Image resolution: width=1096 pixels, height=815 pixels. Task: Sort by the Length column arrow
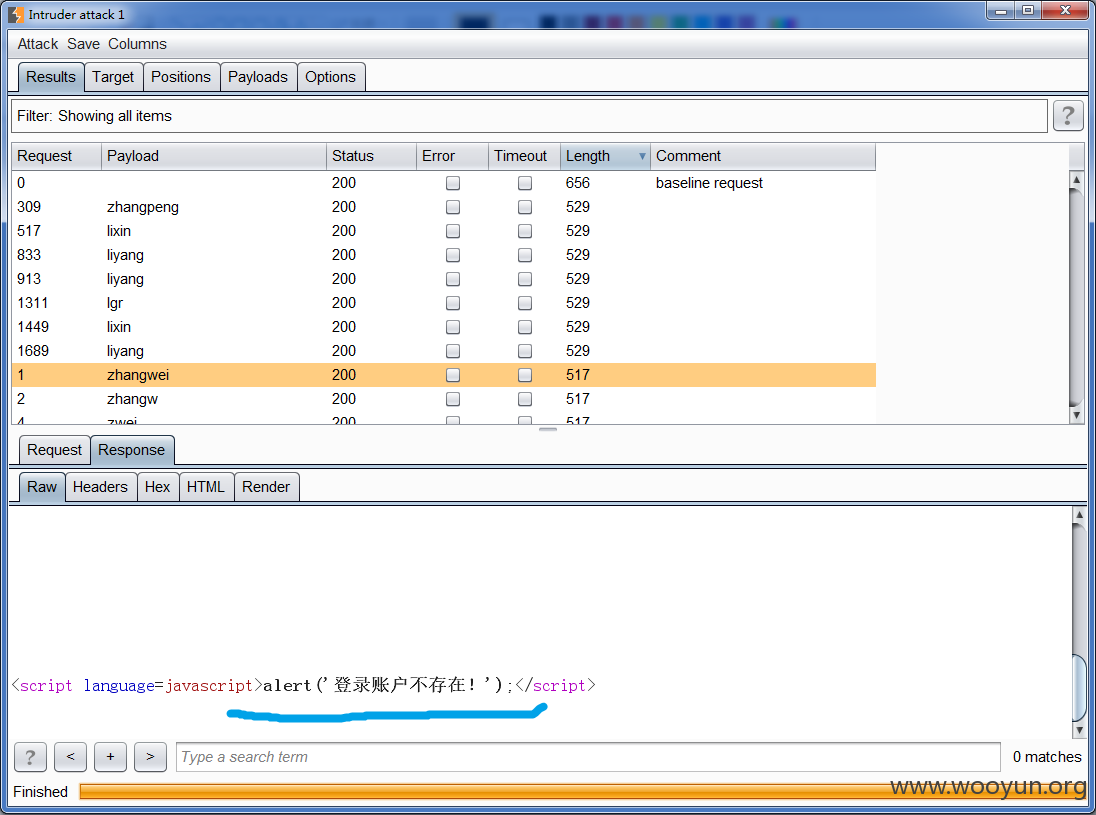(642, 156)
